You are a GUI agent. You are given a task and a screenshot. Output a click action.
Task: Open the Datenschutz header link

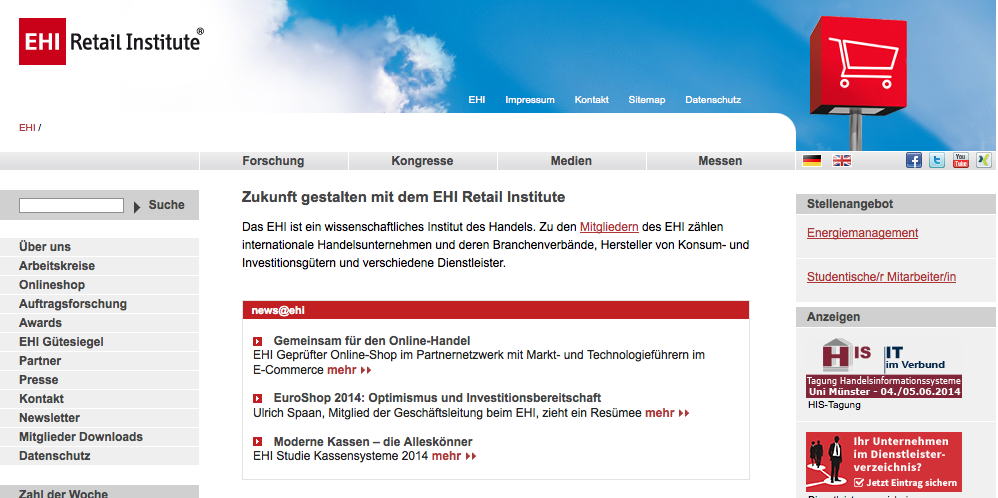point(713,100)
